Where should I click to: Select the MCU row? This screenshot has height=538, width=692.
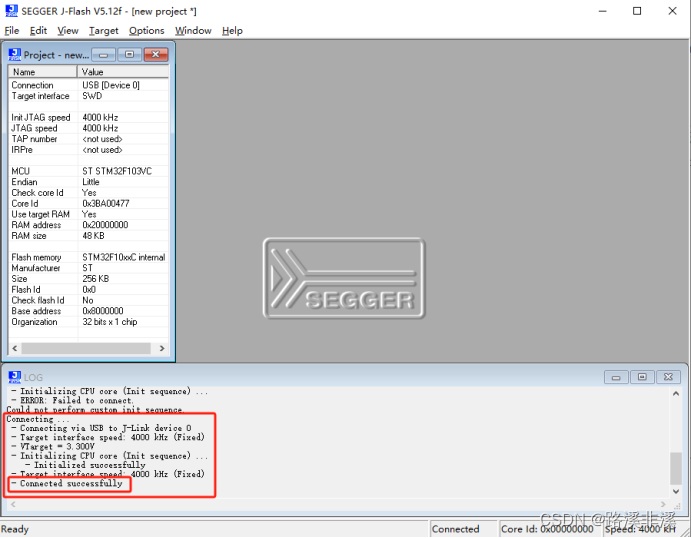(88, 171)
